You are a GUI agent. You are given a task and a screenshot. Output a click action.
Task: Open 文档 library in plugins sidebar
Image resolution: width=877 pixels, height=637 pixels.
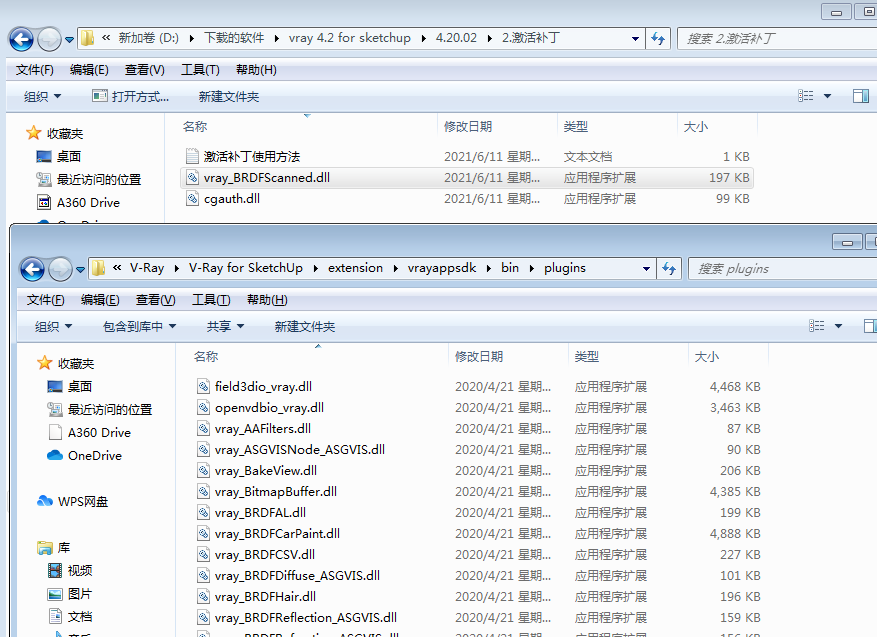coord(70,617)
